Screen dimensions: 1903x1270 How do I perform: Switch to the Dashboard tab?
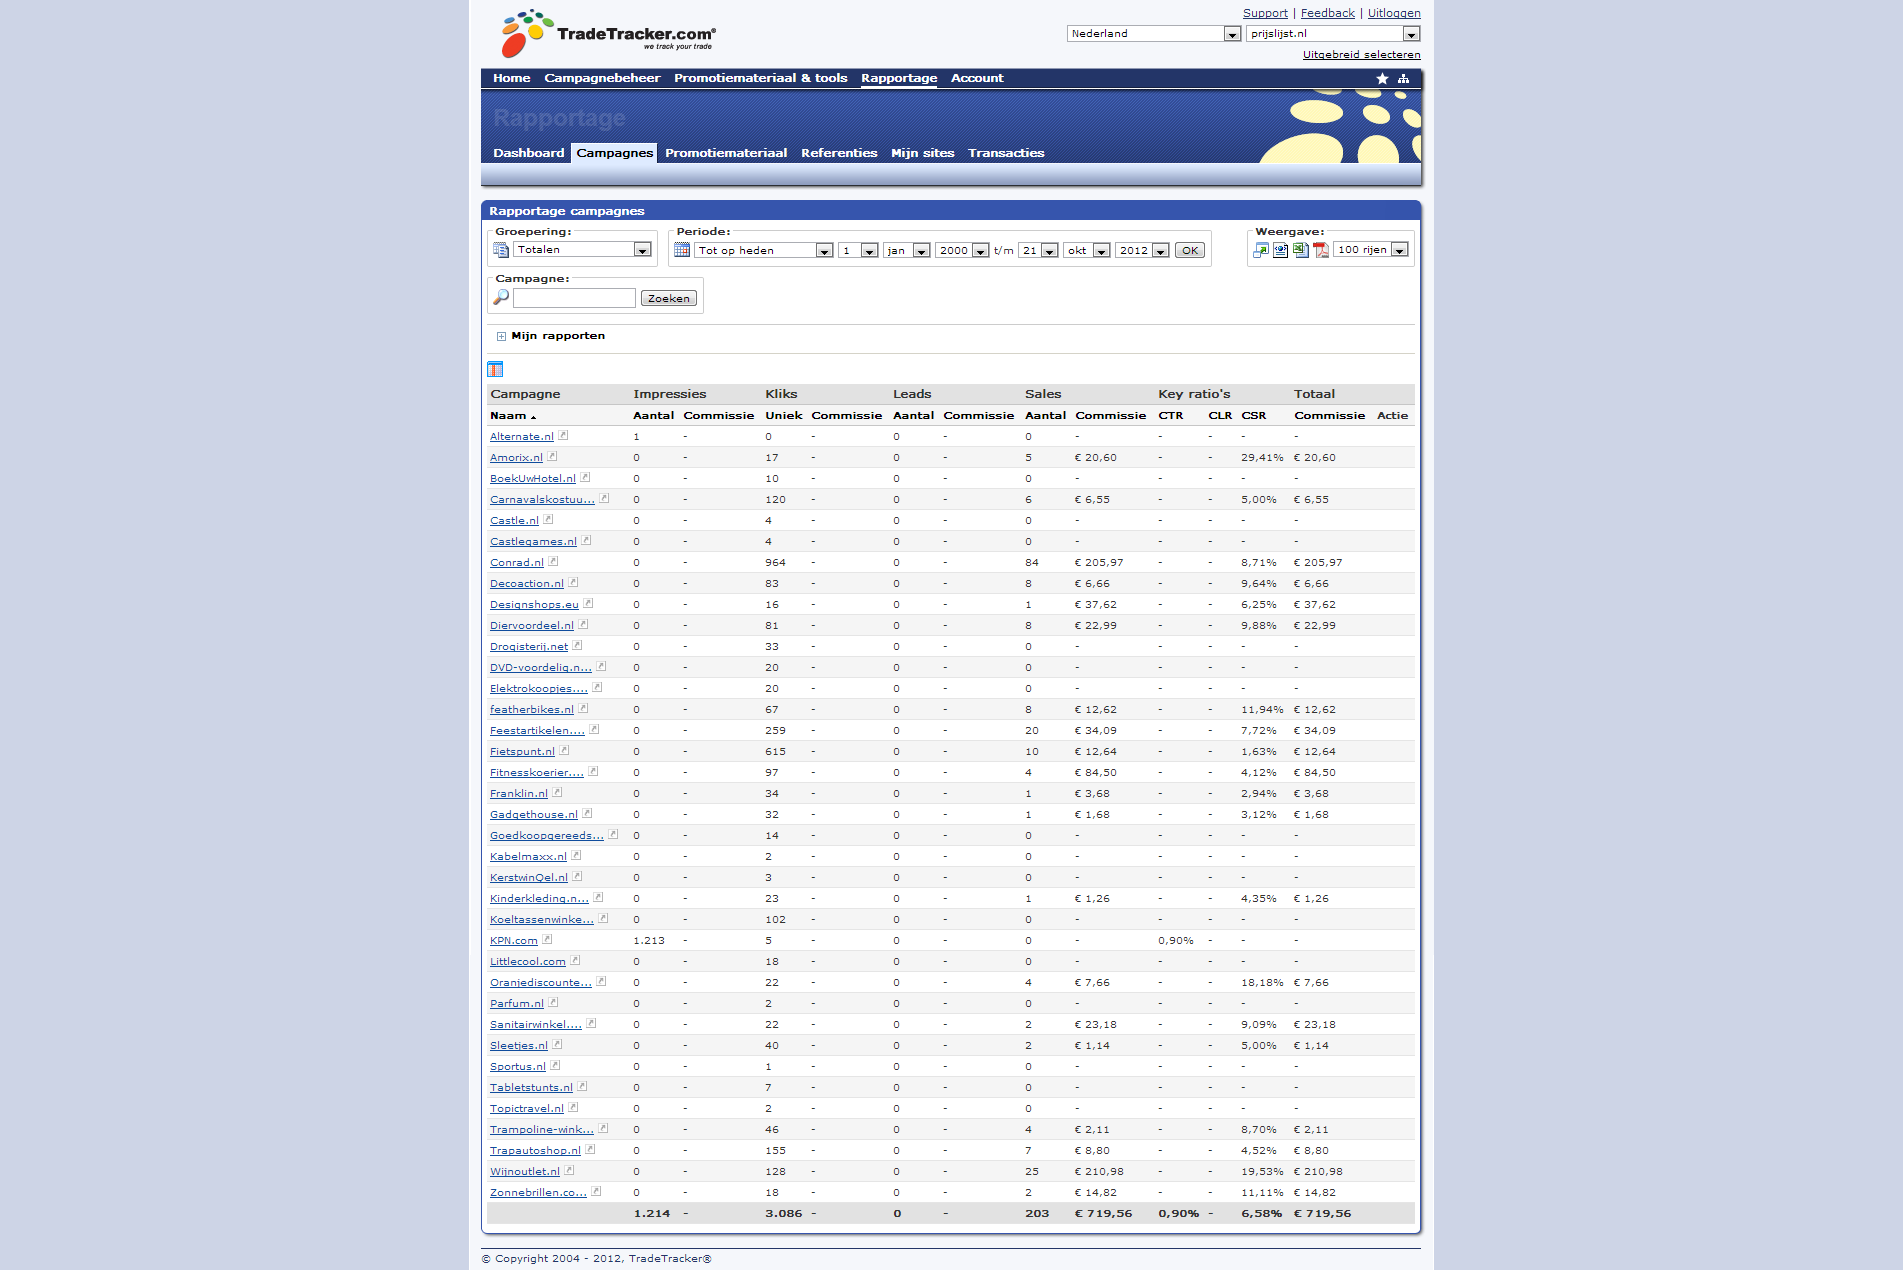click(528, 153)
